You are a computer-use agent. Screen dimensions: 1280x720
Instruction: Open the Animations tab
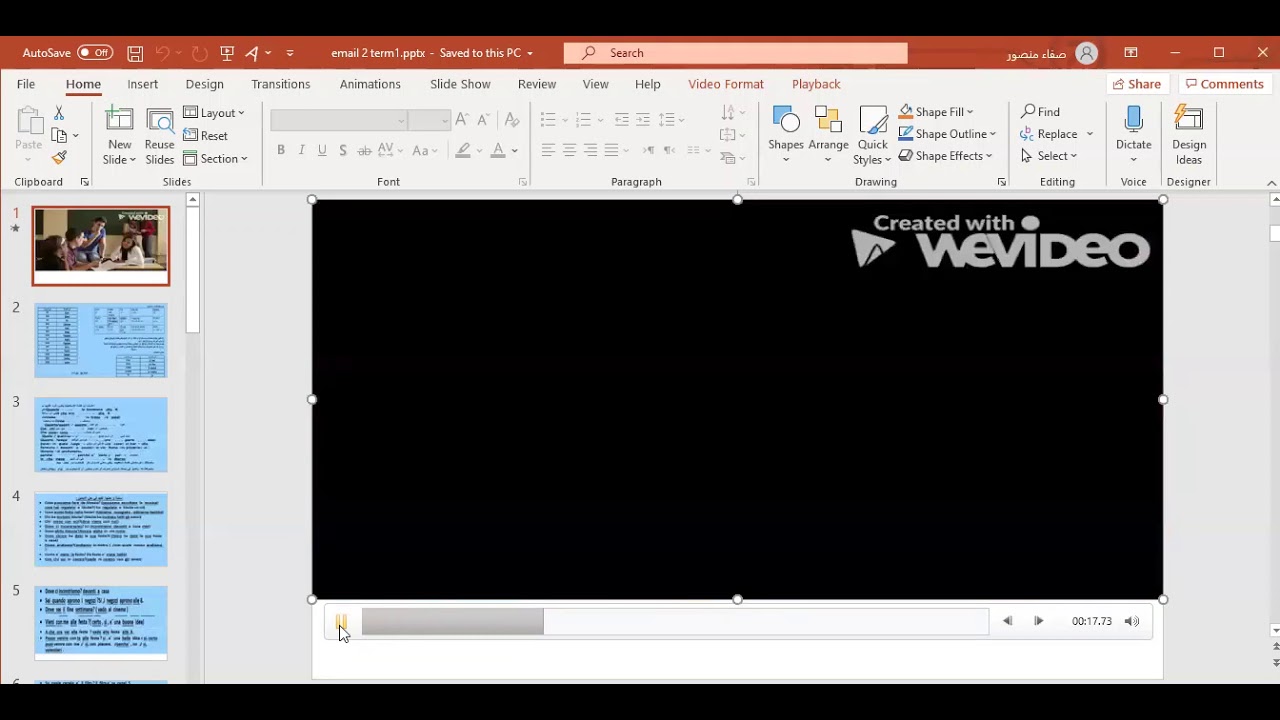pyautogui.click(x=370, y=84)
